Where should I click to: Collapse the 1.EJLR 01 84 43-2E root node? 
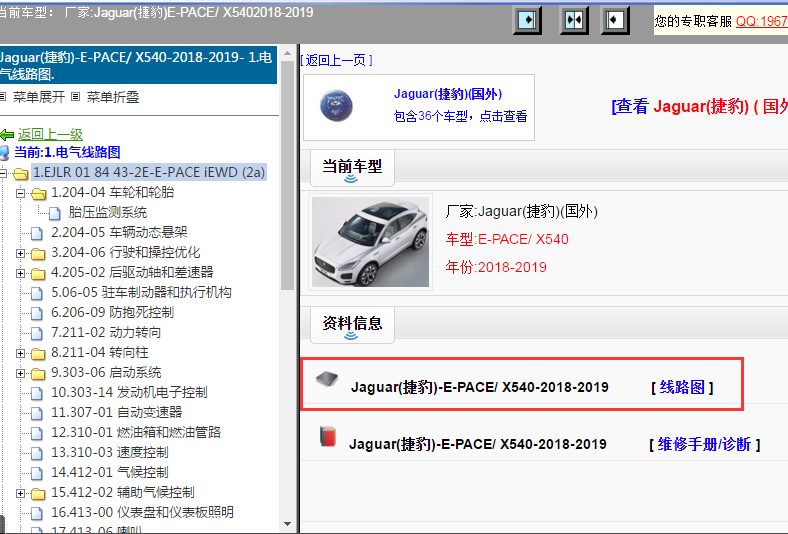3,173
